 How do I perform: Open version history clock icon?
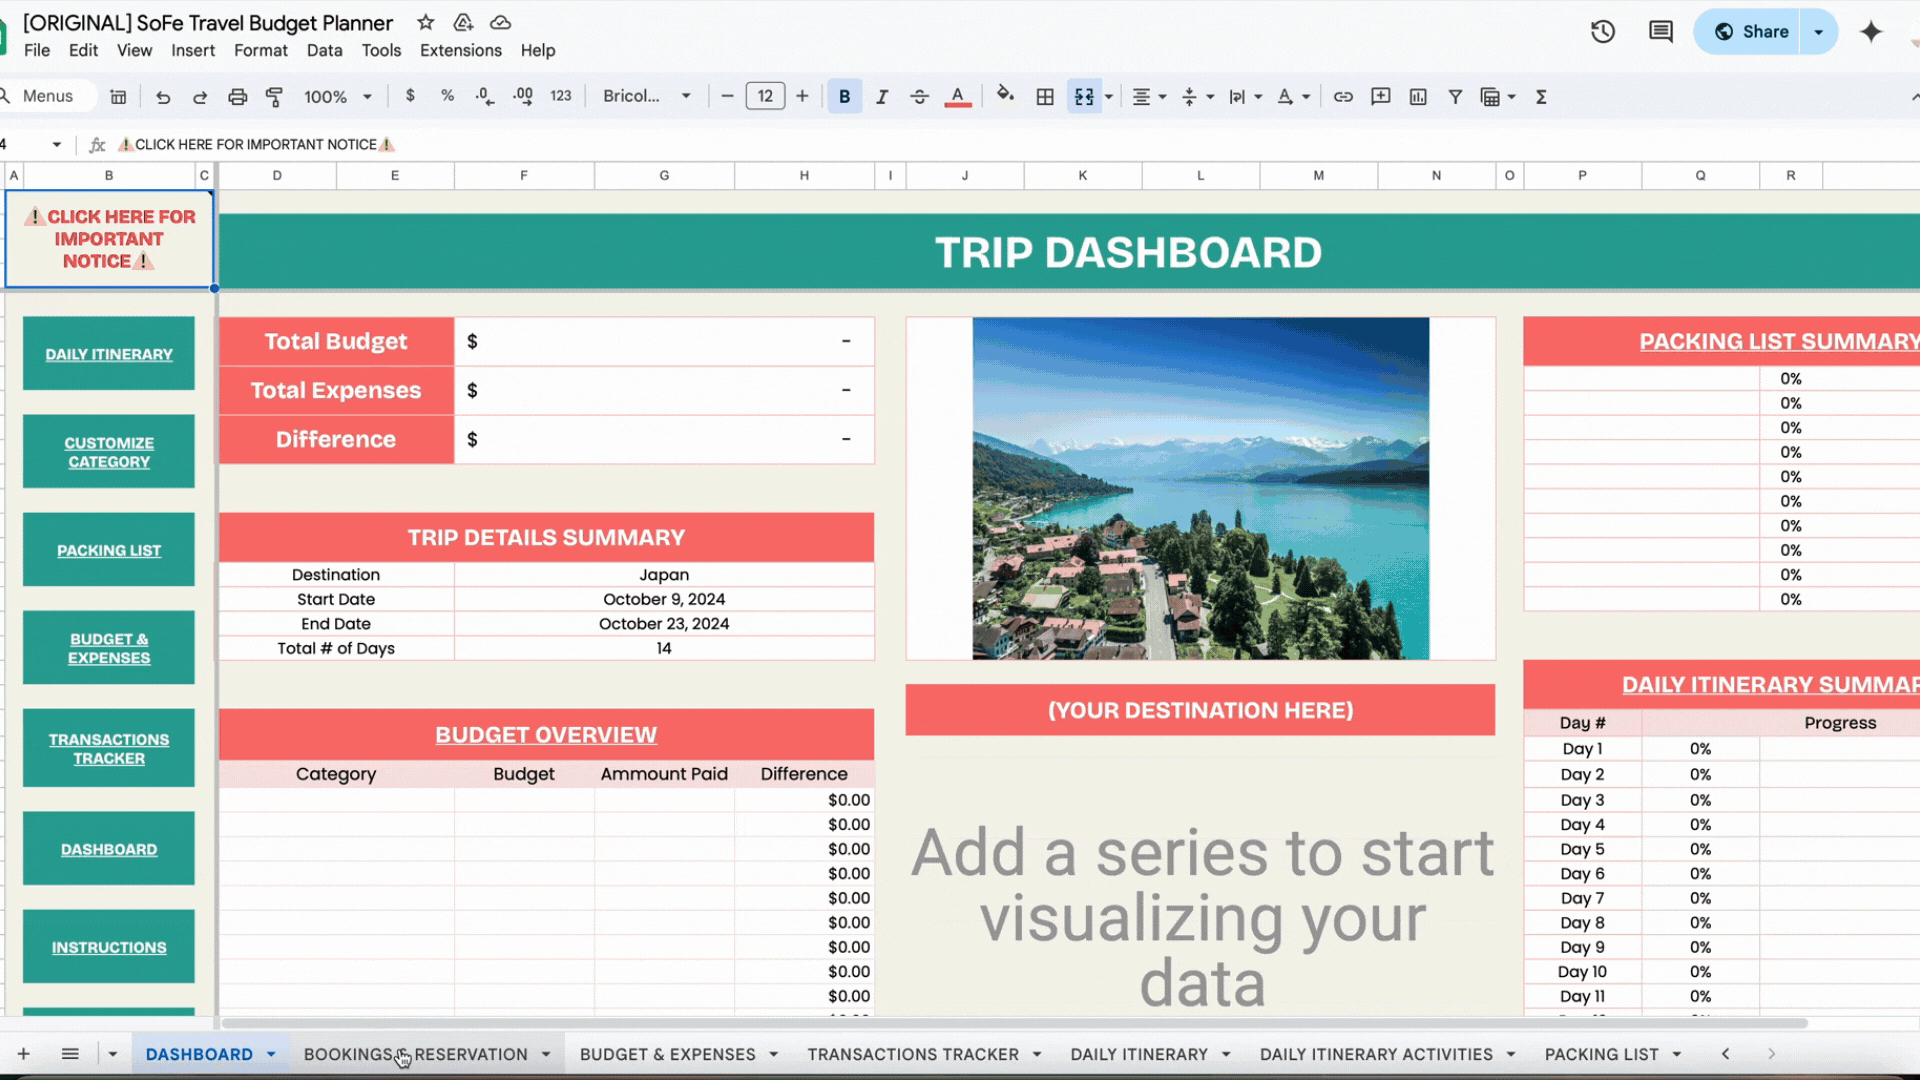point(1603,32)
